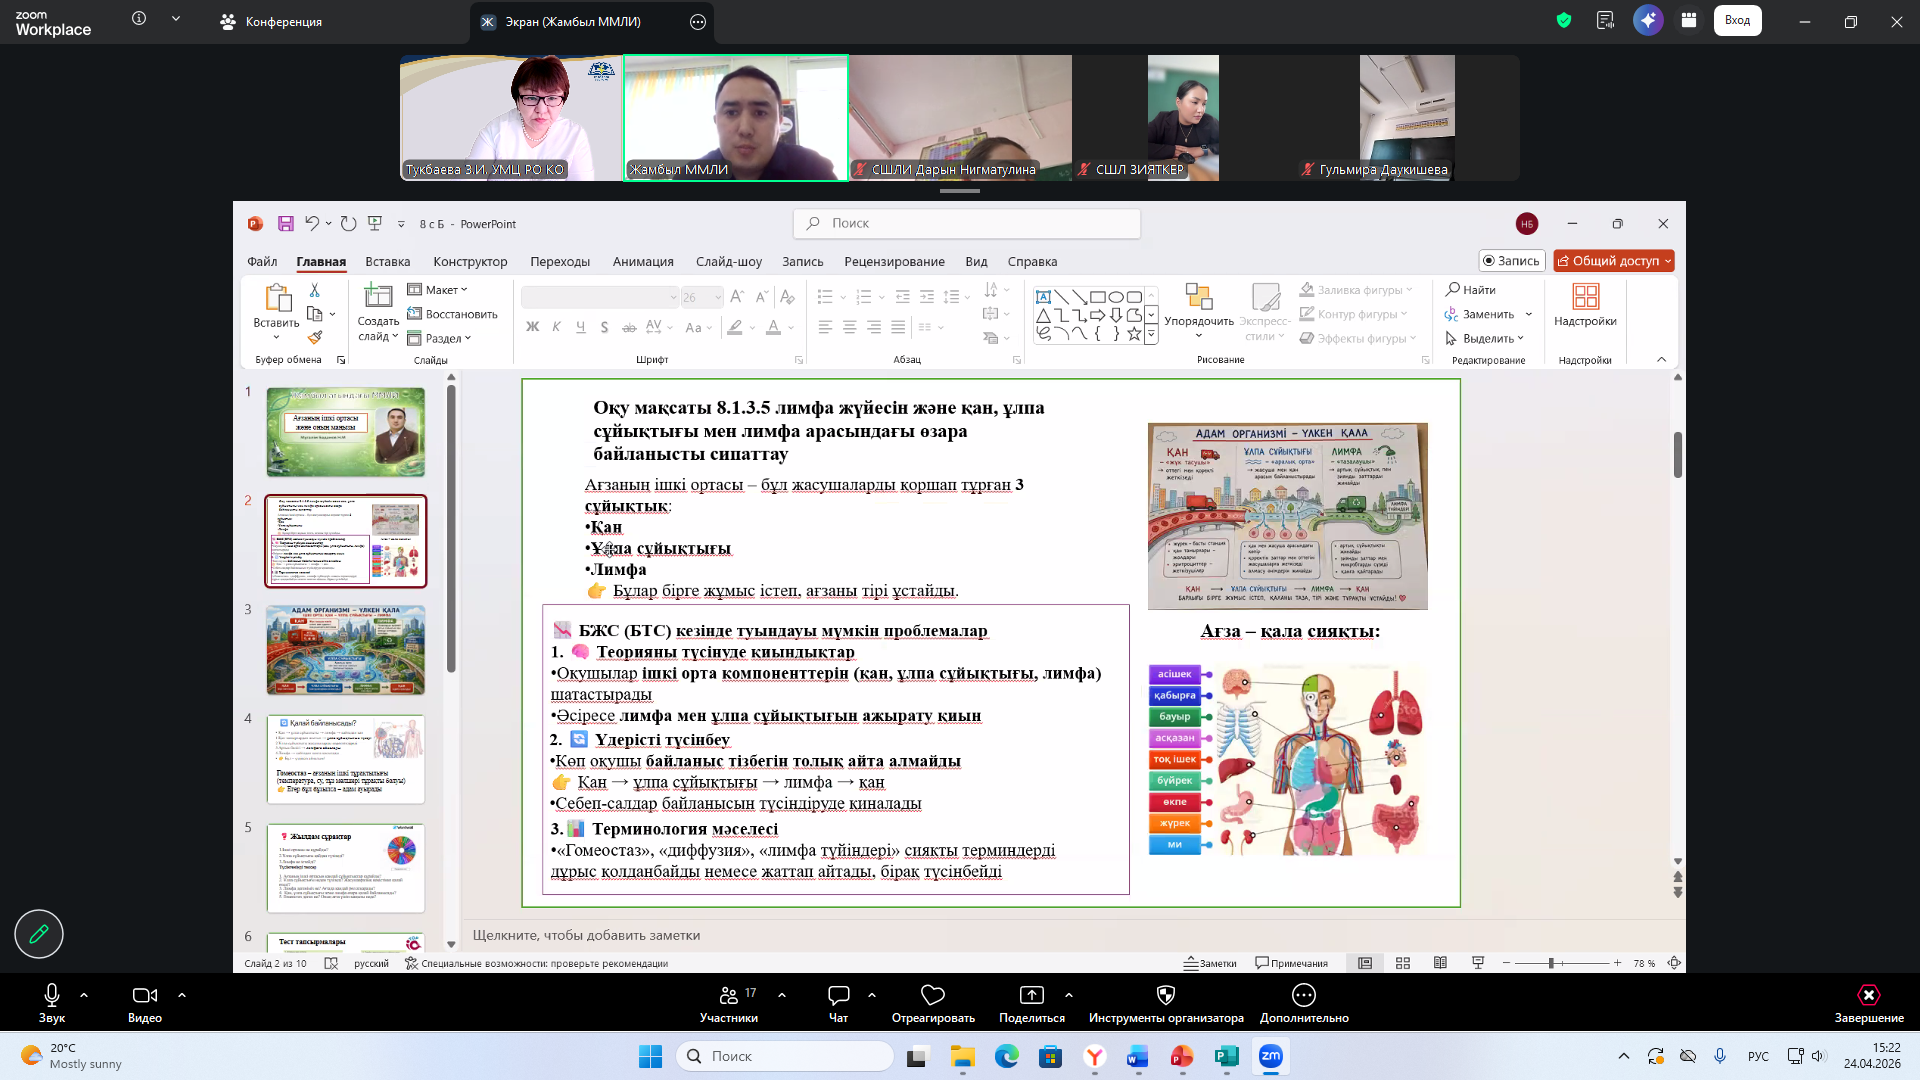Open the font size dropdown
Screen dimensions: 1920x1080
(717, 298)
